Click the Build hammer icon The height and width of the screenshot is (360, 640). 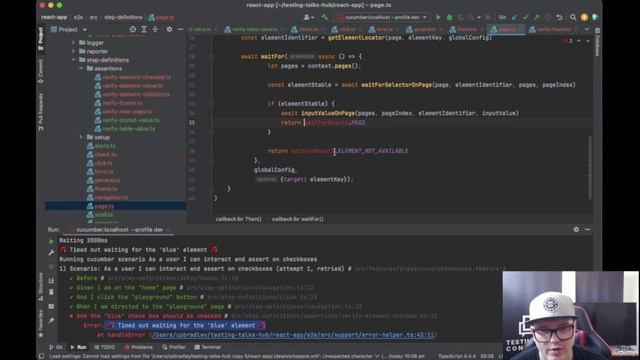[x=324, y=17]
